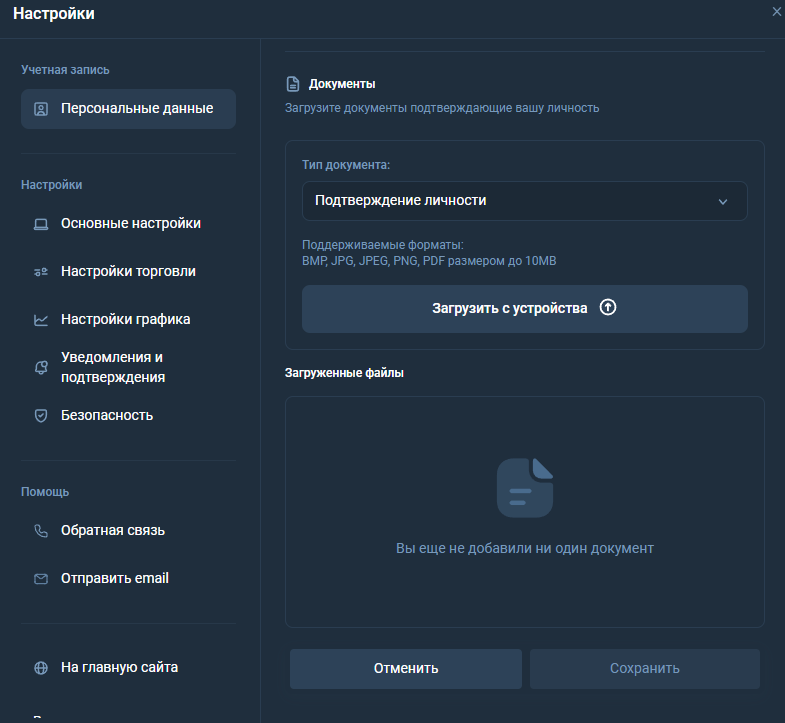Open Персональные данные section

tap(128, 109)
